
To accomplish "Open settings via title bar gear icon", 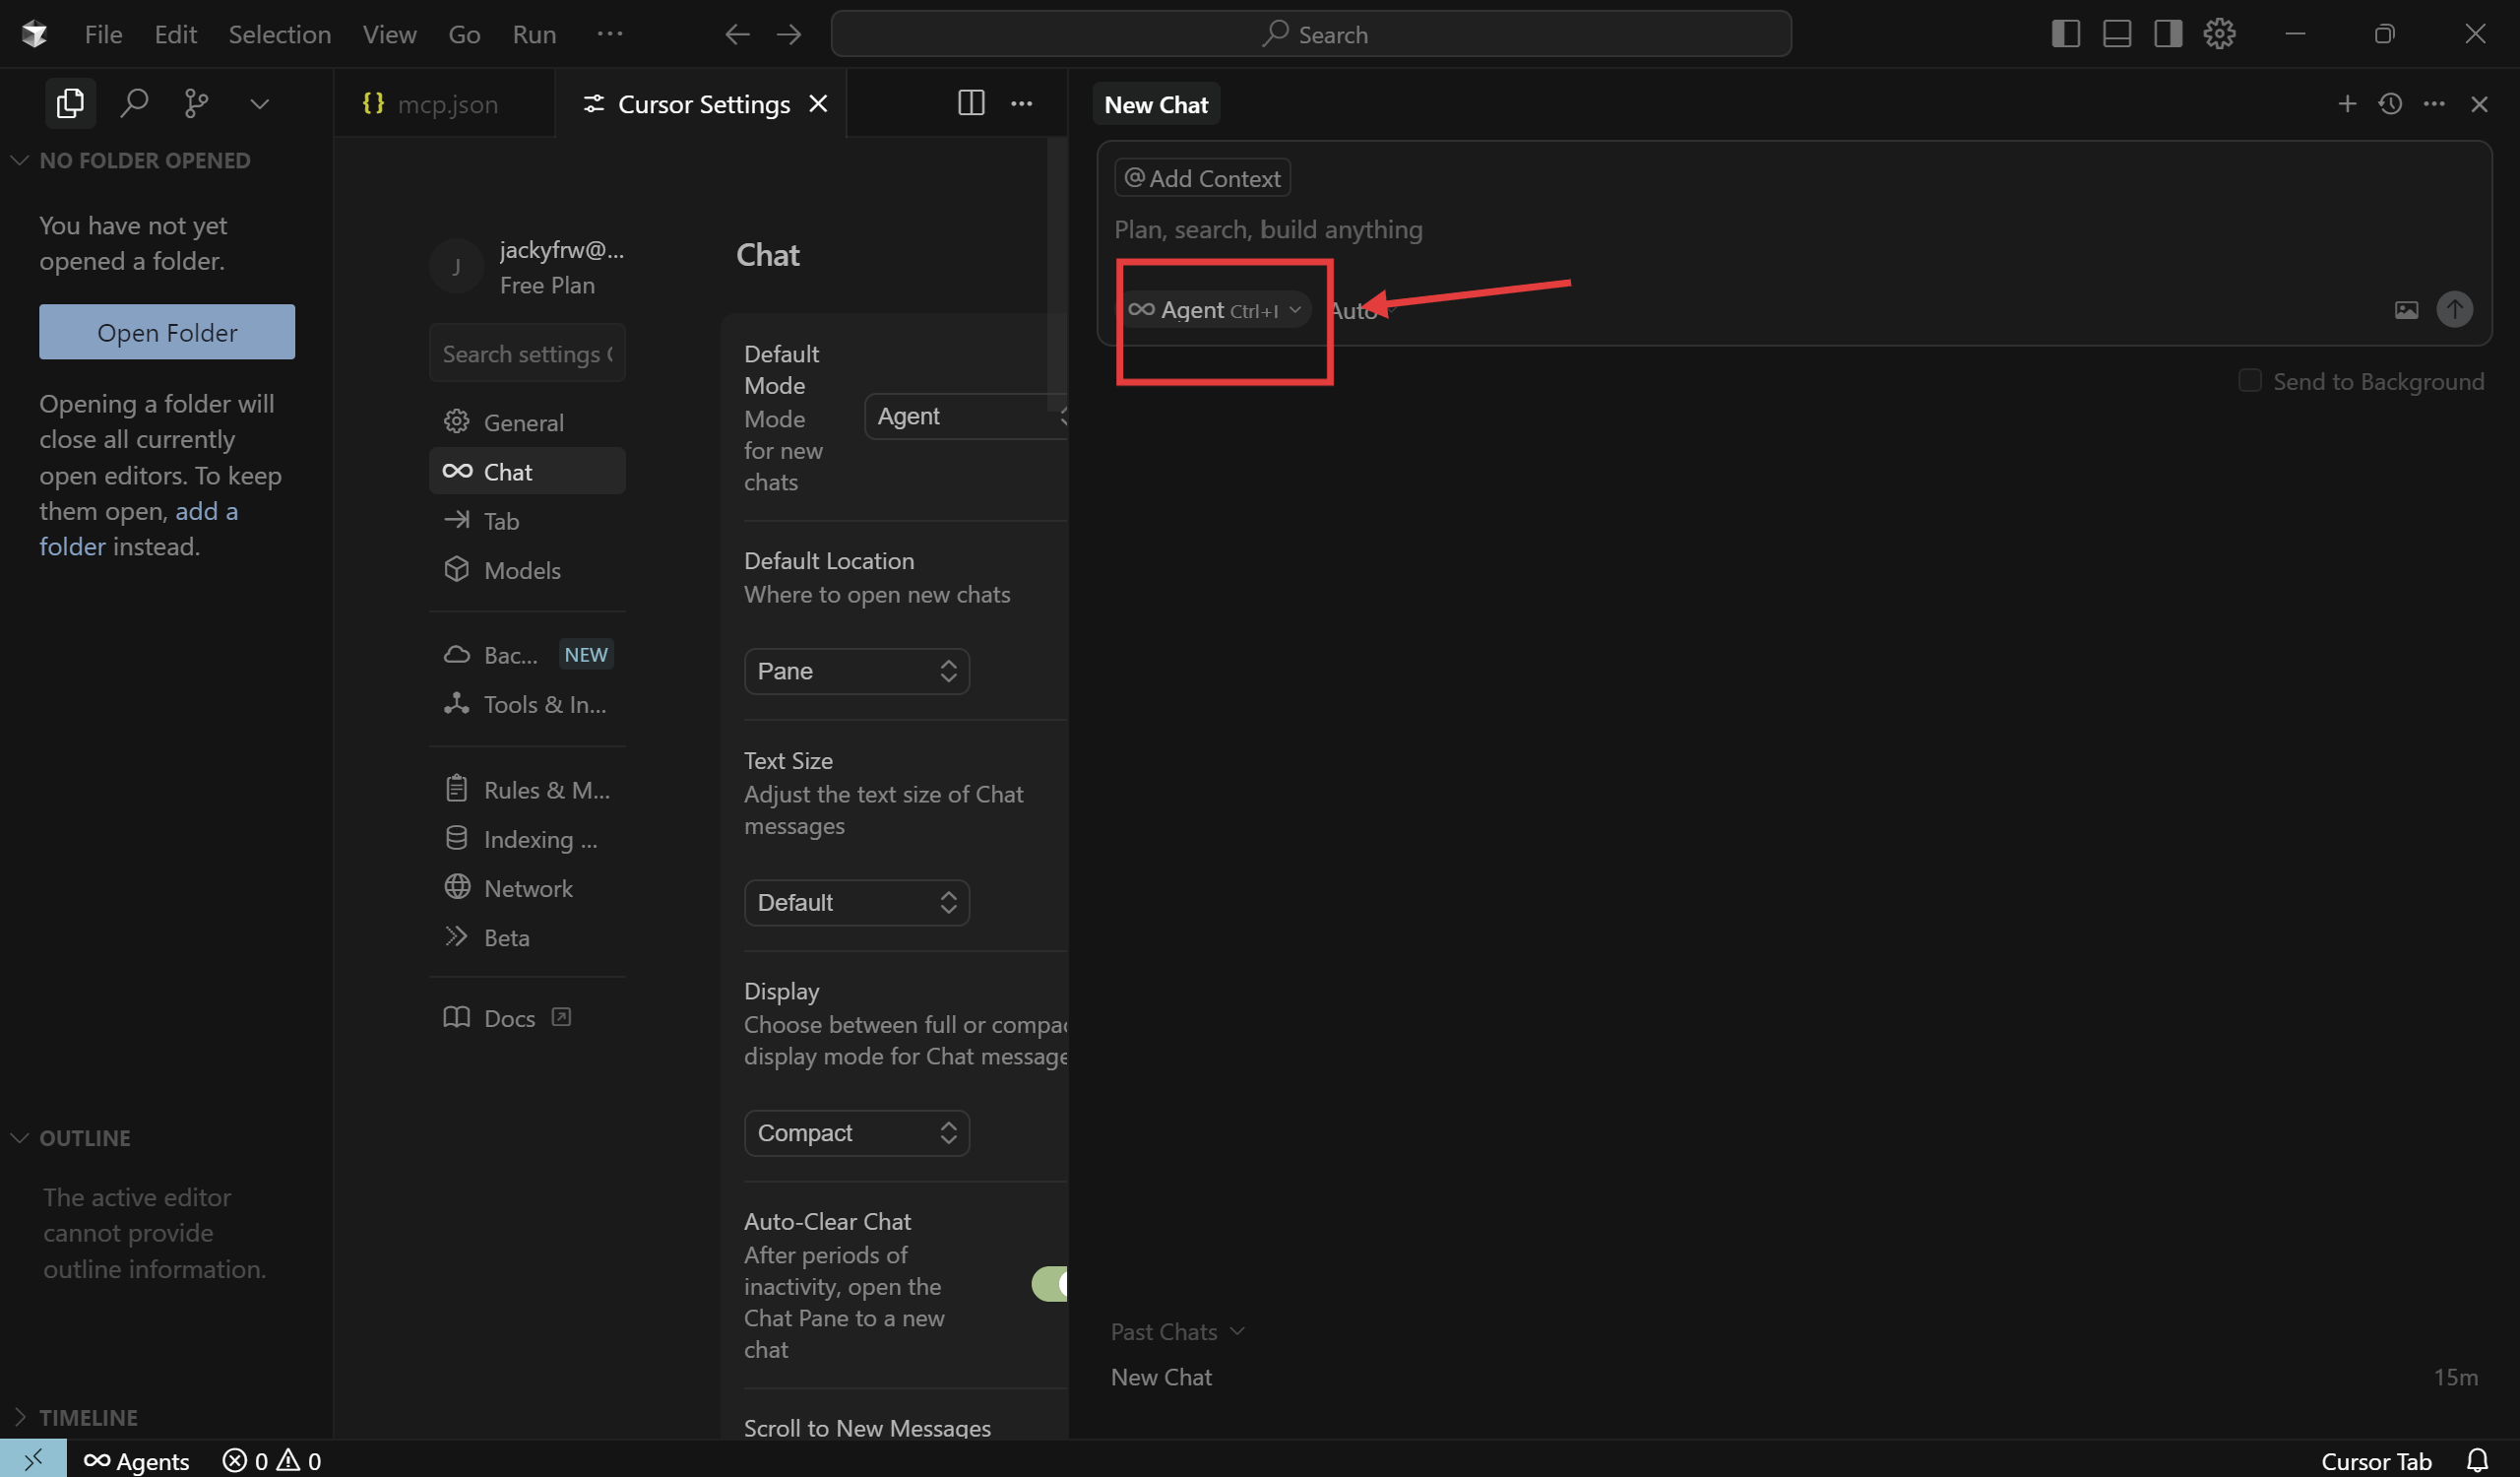I will coord(2219,34).
